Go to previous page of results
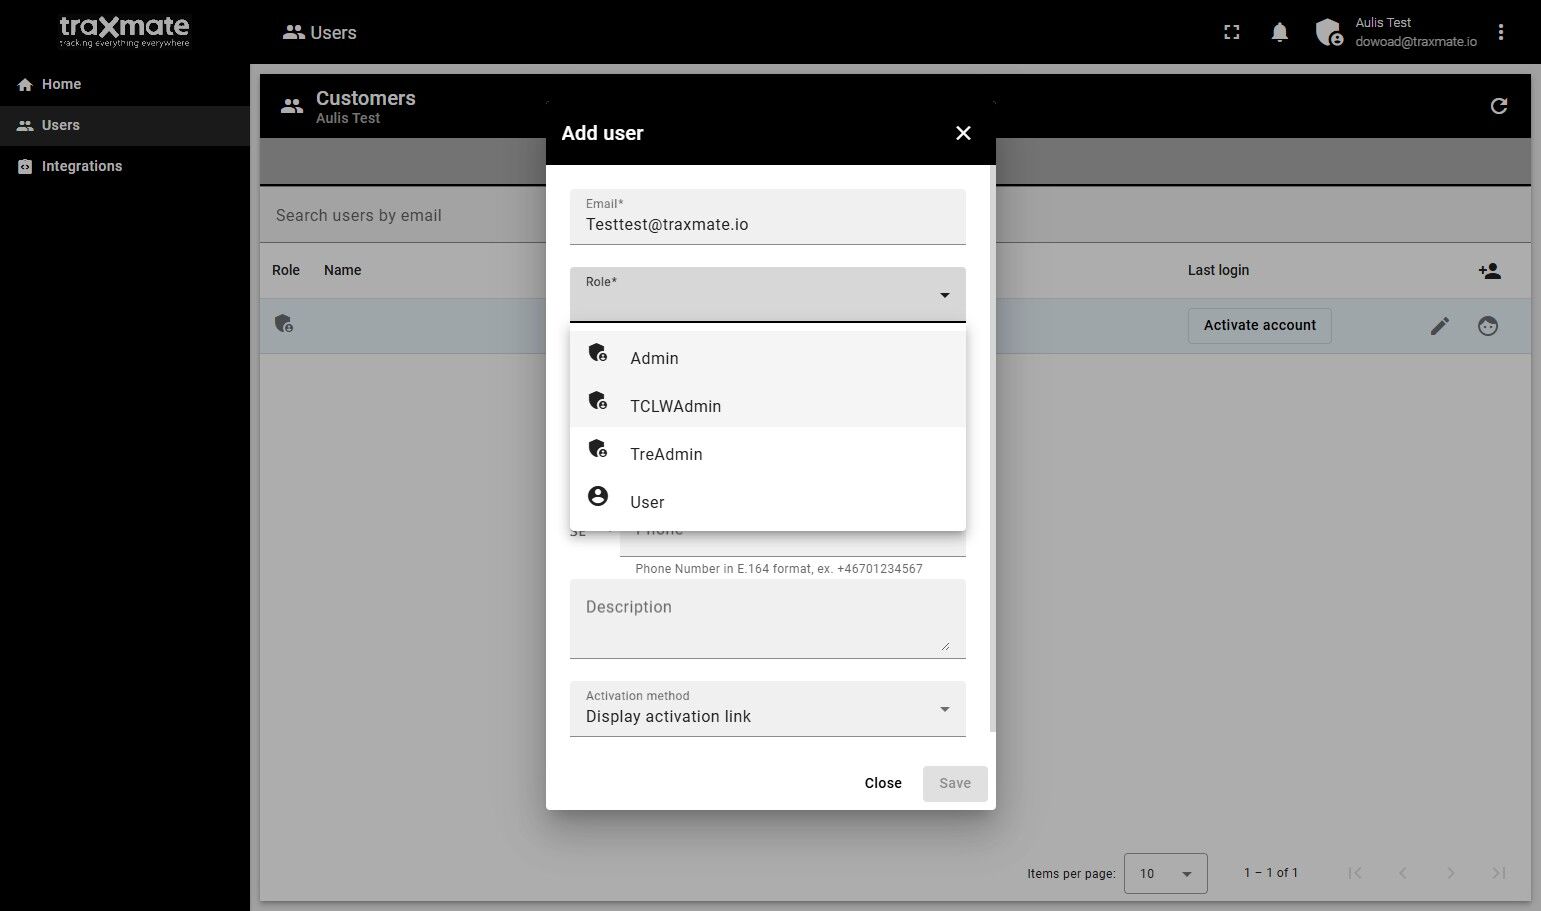 1403,873
